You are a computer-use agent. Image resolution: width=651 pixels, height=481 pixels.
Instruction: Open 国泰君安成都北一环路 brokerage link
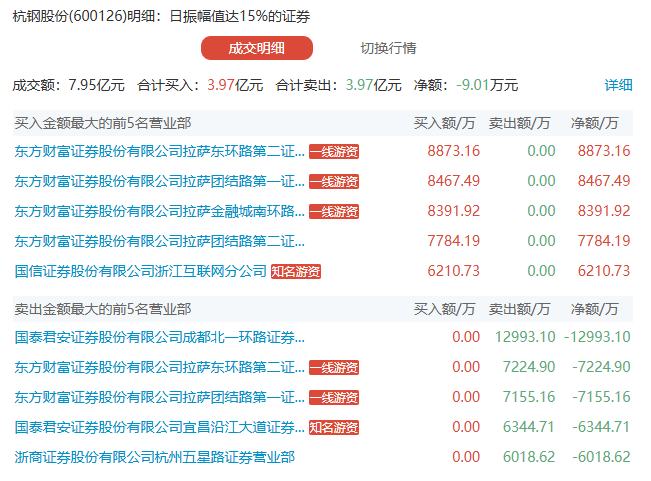(x=159, y=337)
